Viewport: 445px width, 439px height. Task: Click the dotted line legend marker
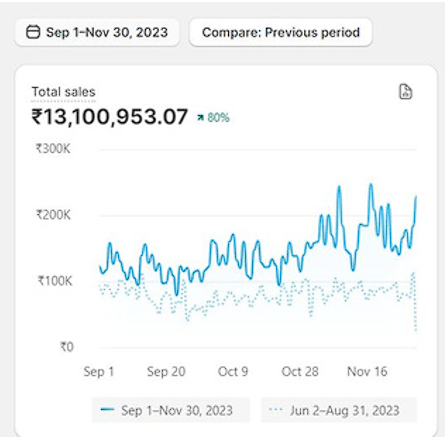point(276,410)
